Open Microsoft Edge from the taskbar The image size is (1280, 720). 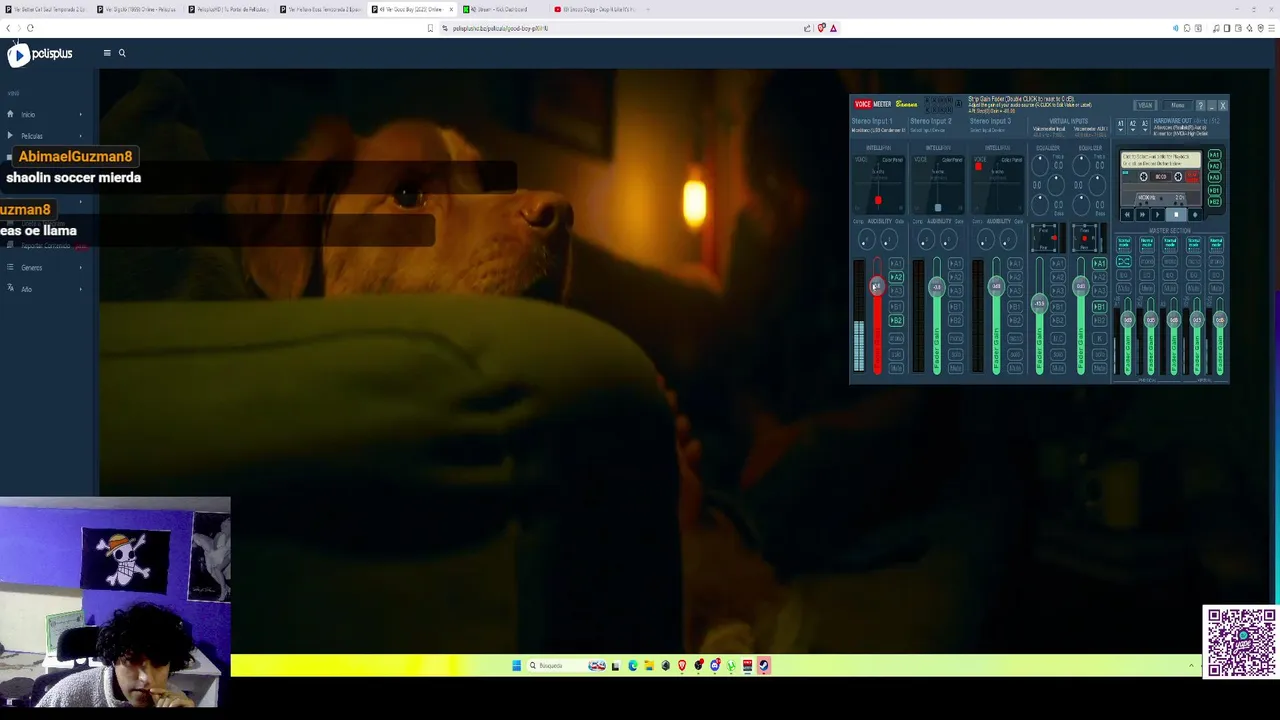pos(633,666)
